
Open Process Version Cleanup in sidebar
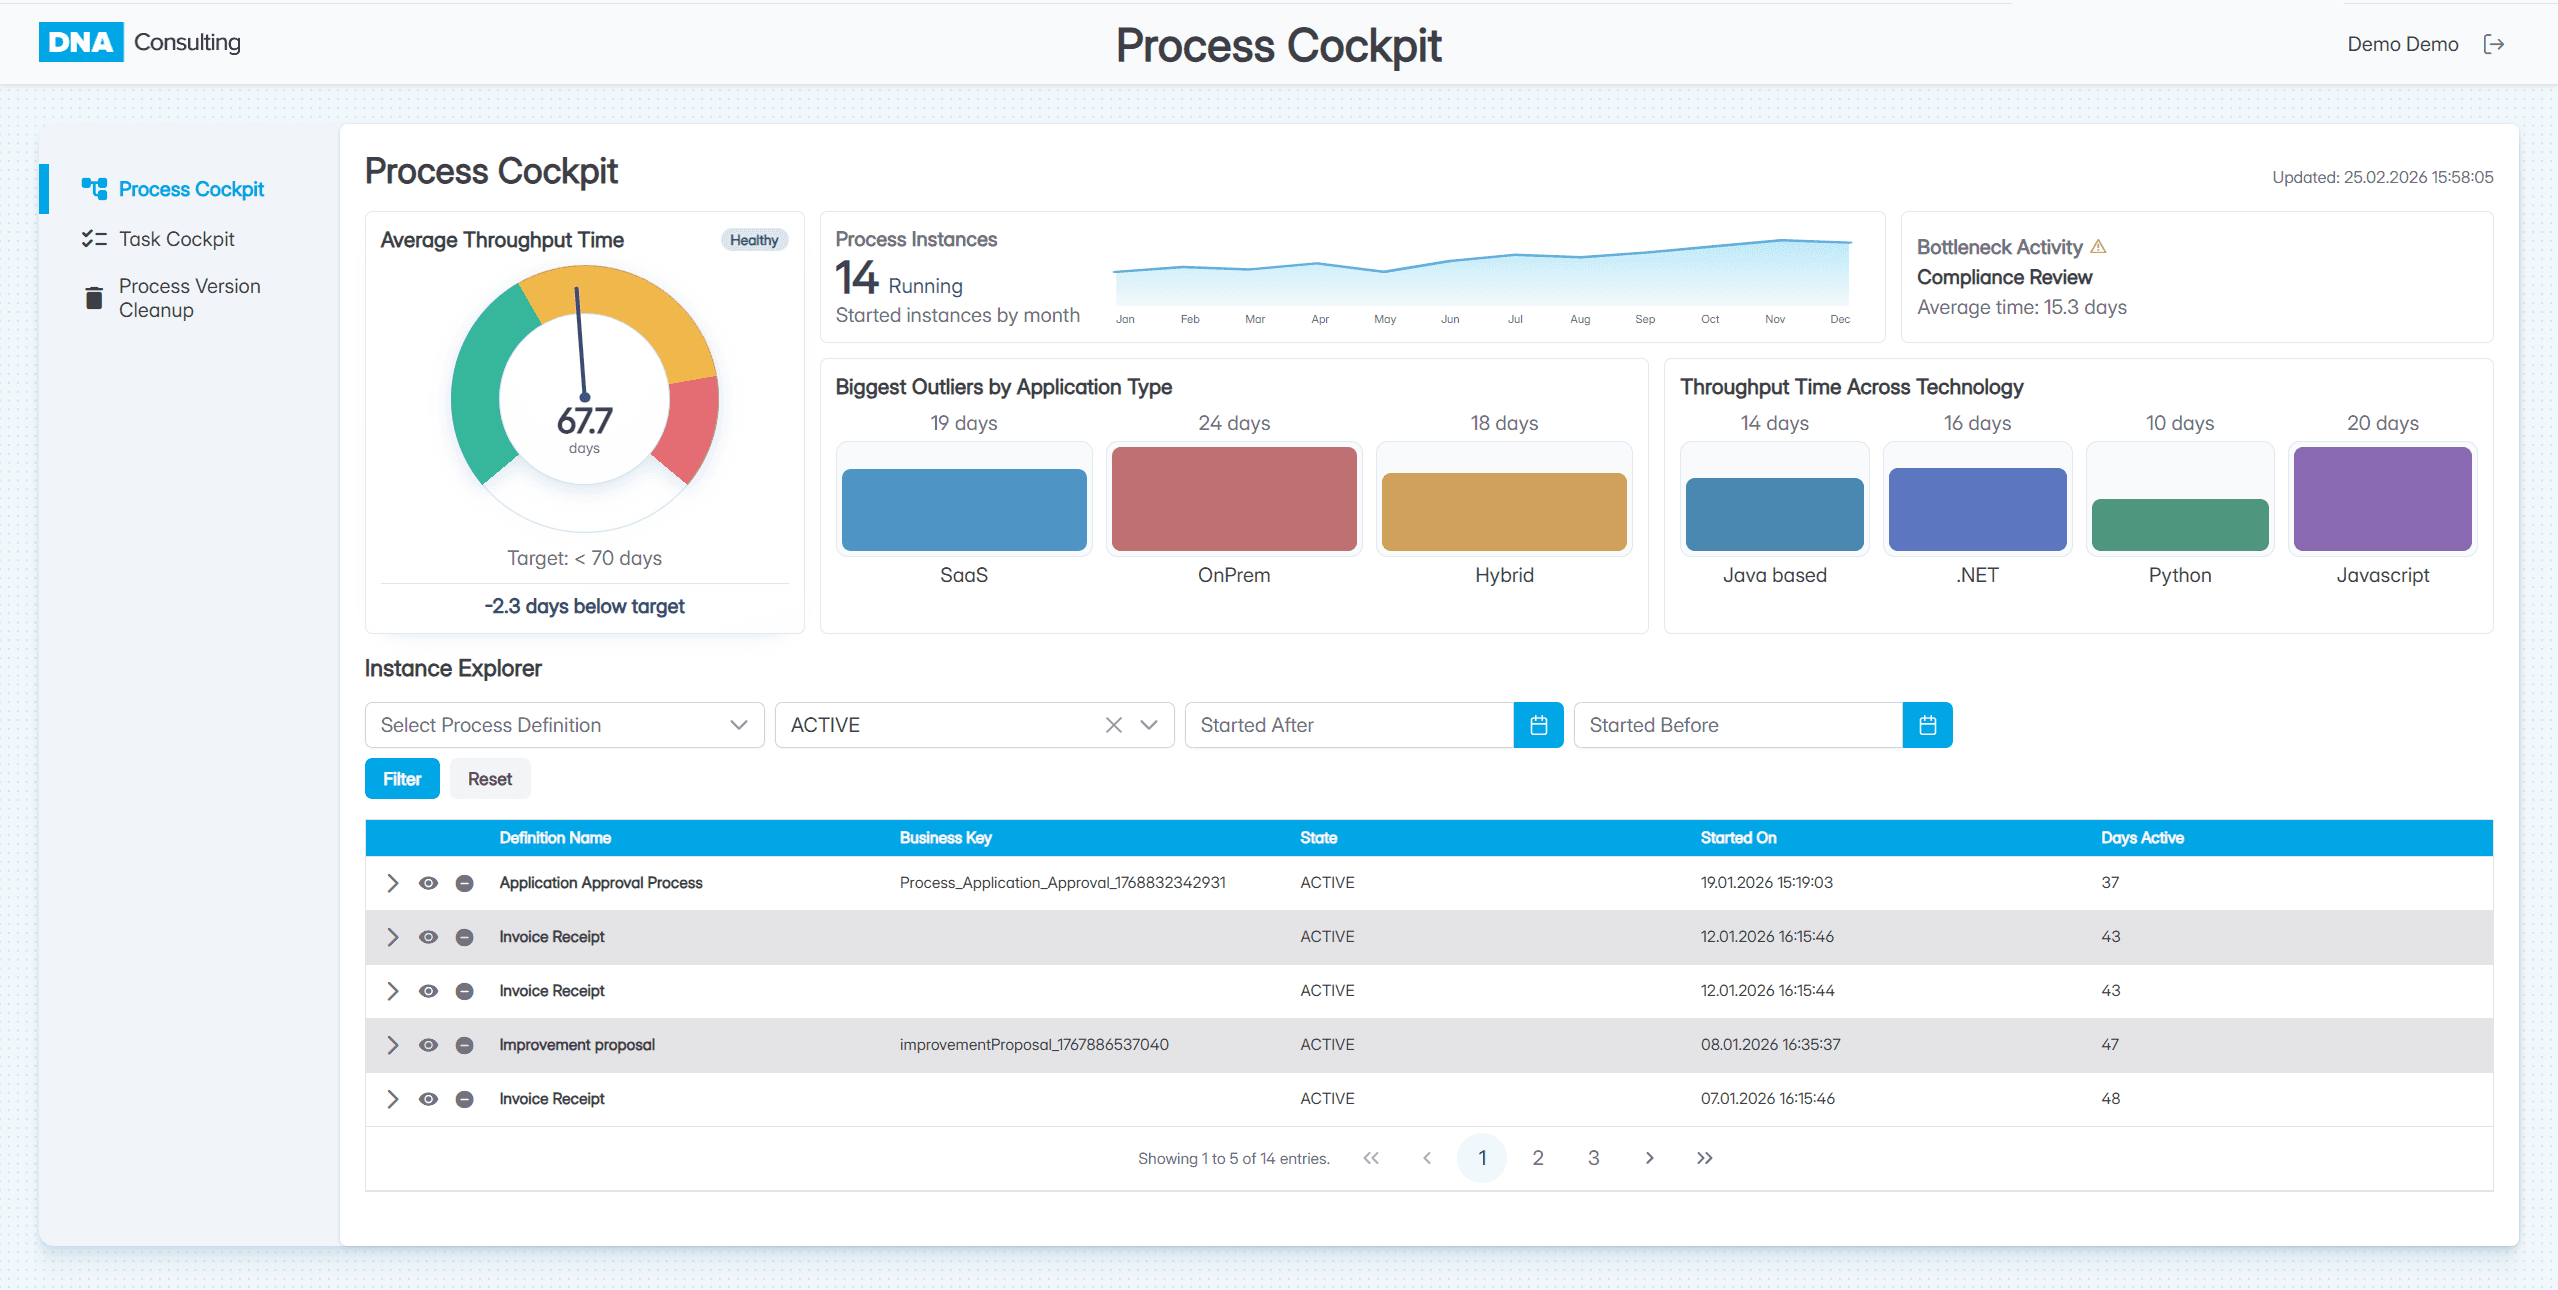(x=188, y=298)
